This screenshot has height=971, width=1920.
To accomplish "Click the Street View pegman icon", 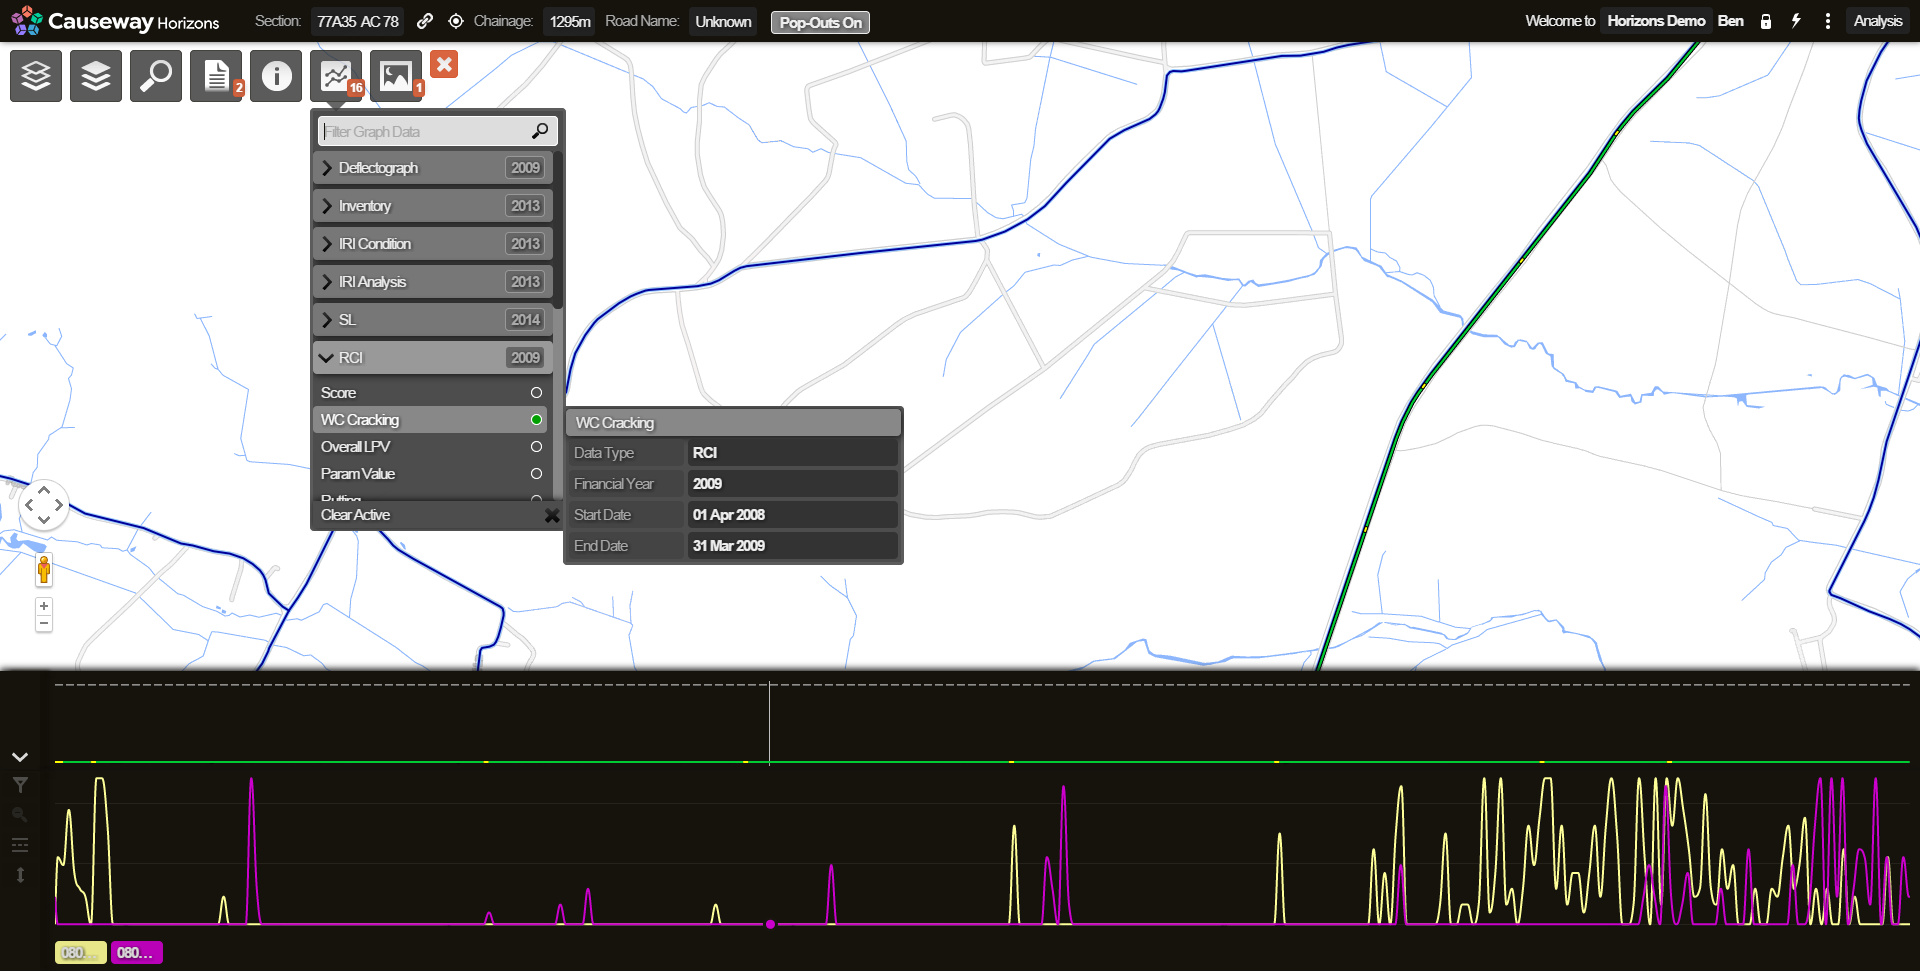I will pyautogui.click(x=44, y=570).
